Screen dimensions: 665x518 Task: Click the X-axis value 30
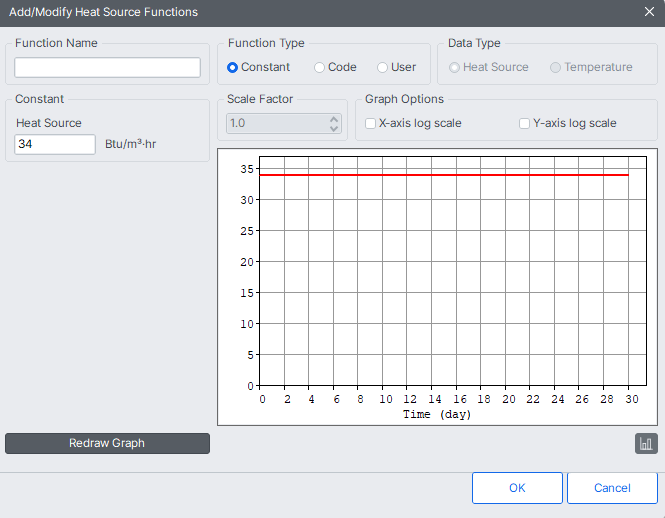pyautogui.click(x=631, y=399)
